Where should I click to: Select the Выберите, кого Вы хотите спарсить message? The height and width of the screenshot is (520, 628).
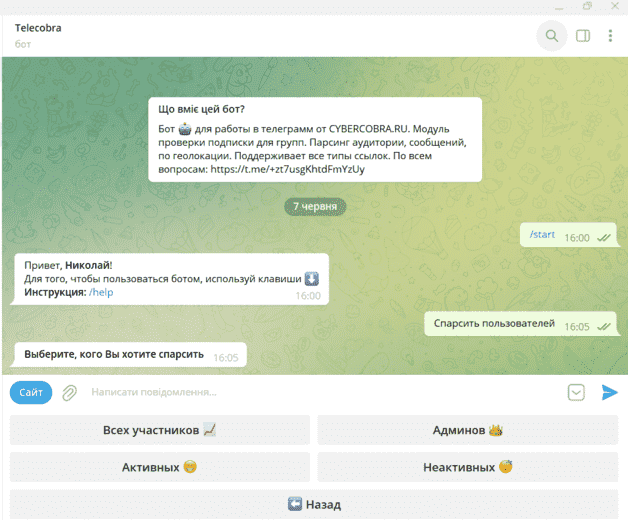click(x=131, y=355)
